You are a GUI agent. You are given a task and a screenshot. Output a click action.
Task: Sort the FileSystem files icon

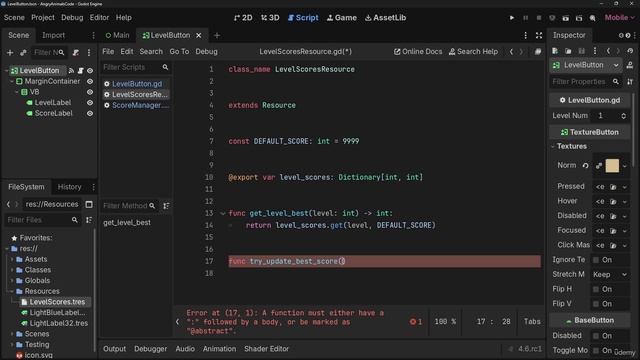(89, 220)
